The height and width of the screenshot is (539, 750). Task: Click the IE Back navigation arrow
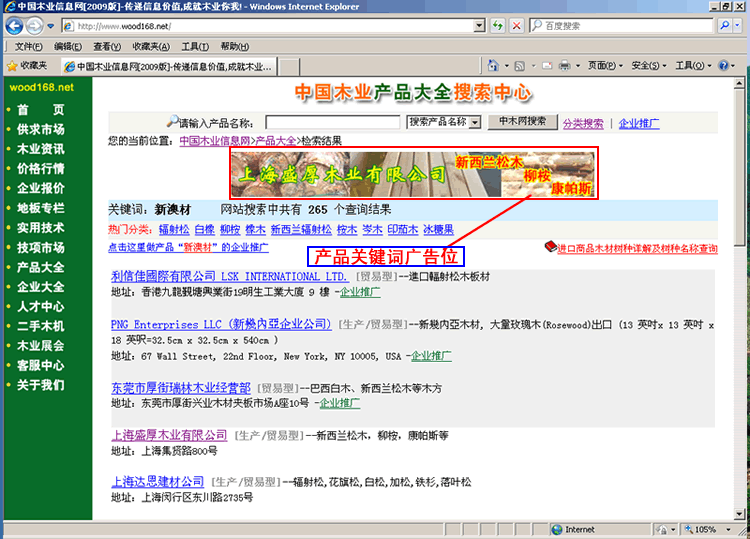(x=14, y=26)
